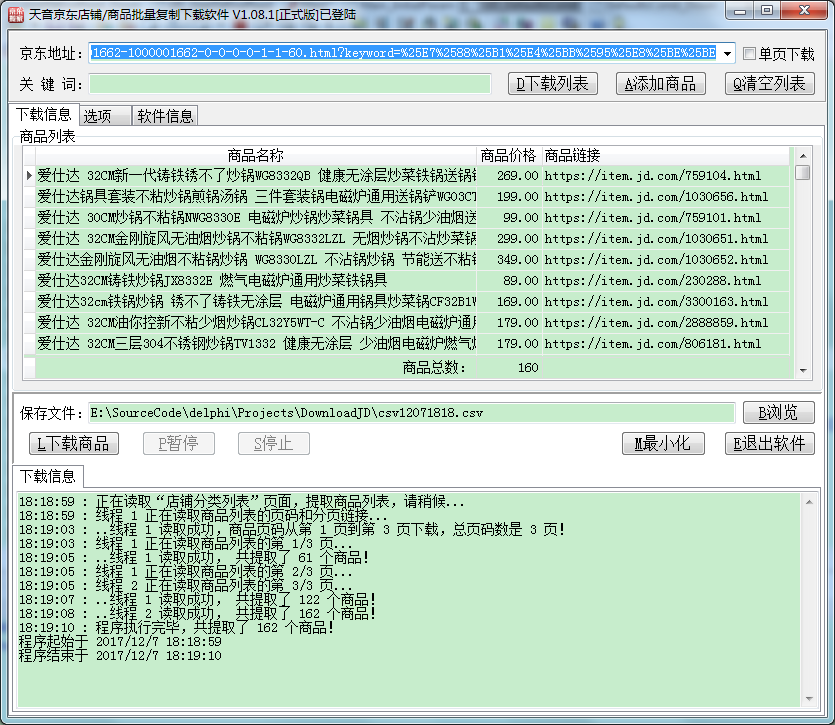The width and height of the screenshot is (835, 725).
Task: Click the 保存文件 csv path field
Action: [412, 413]
